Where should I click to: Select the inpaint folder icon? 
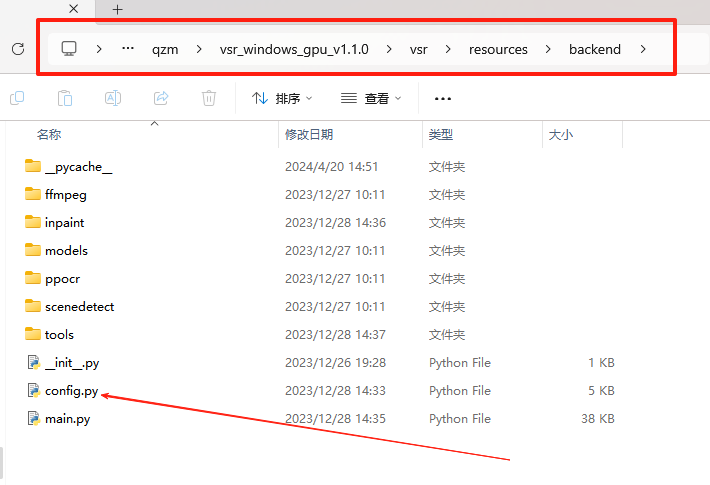(x=33, y=222)
